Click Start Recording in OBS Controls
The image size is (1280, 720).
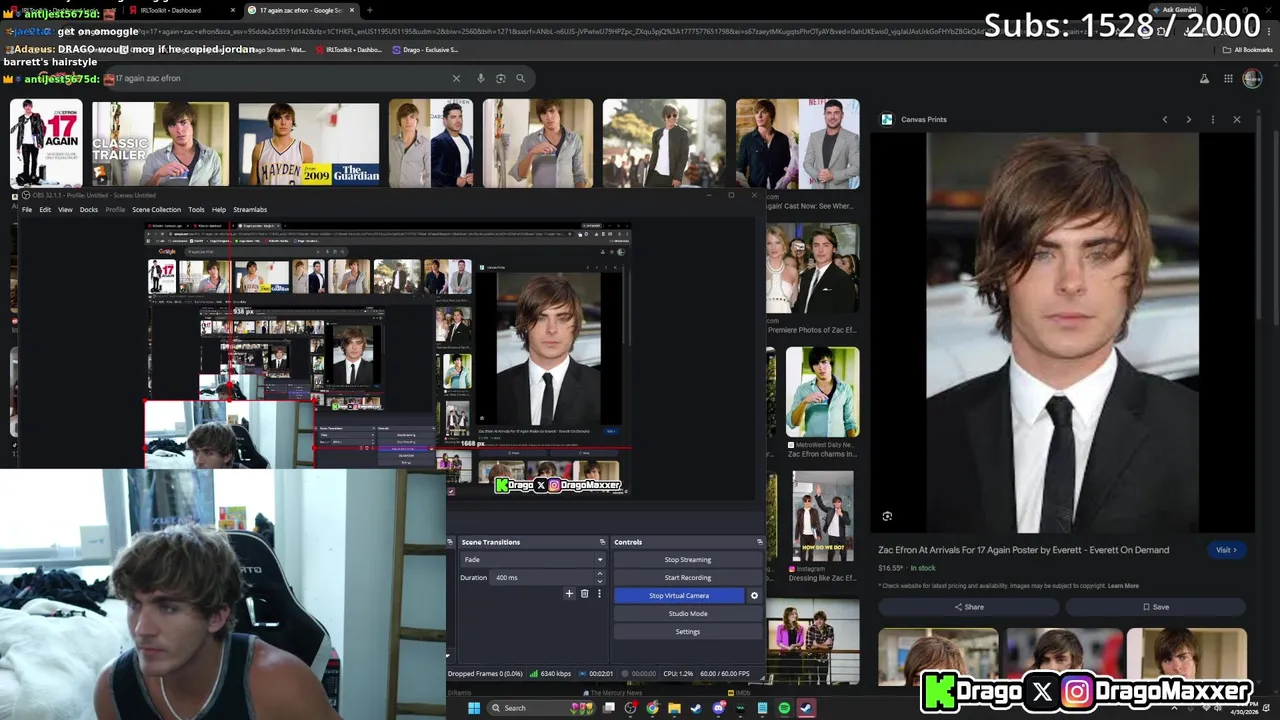click(688, 578)
